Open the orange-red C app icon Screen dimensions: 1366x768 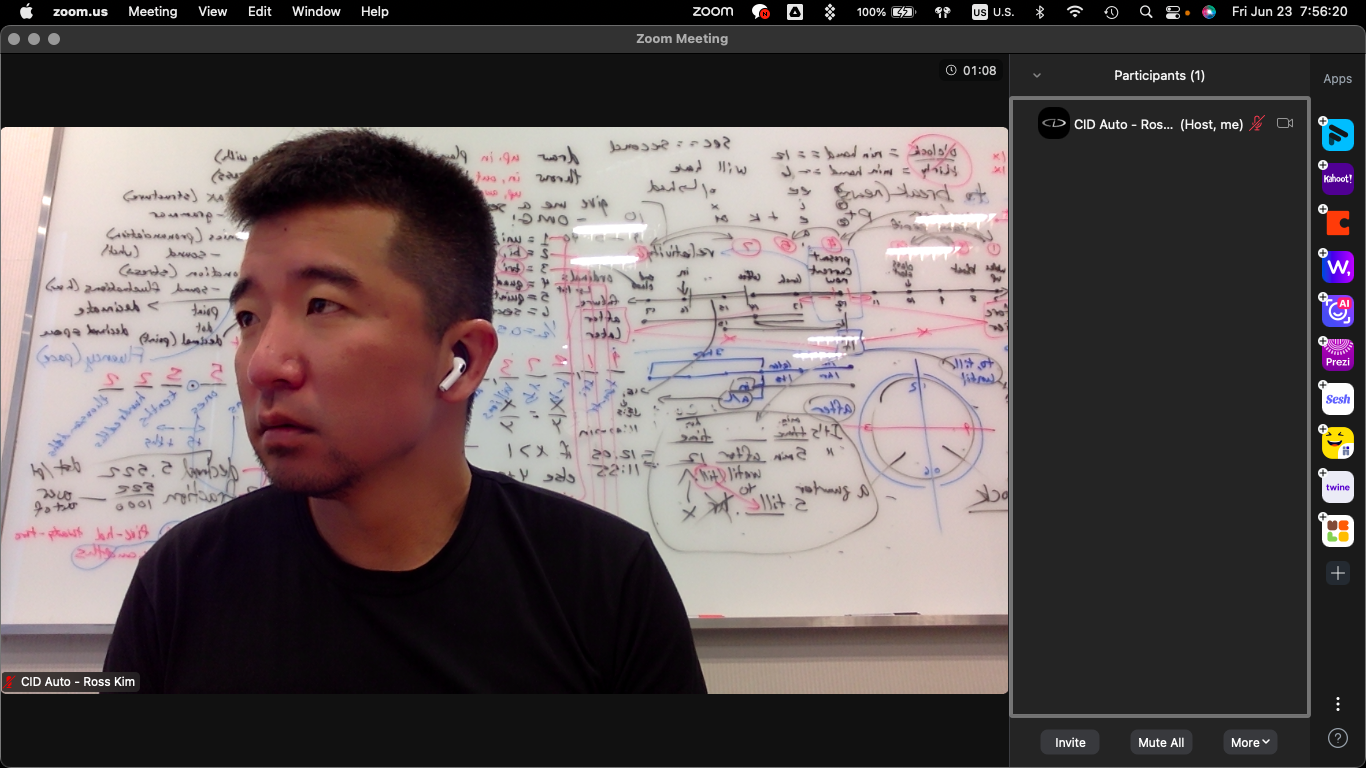tap(1338, 223)
